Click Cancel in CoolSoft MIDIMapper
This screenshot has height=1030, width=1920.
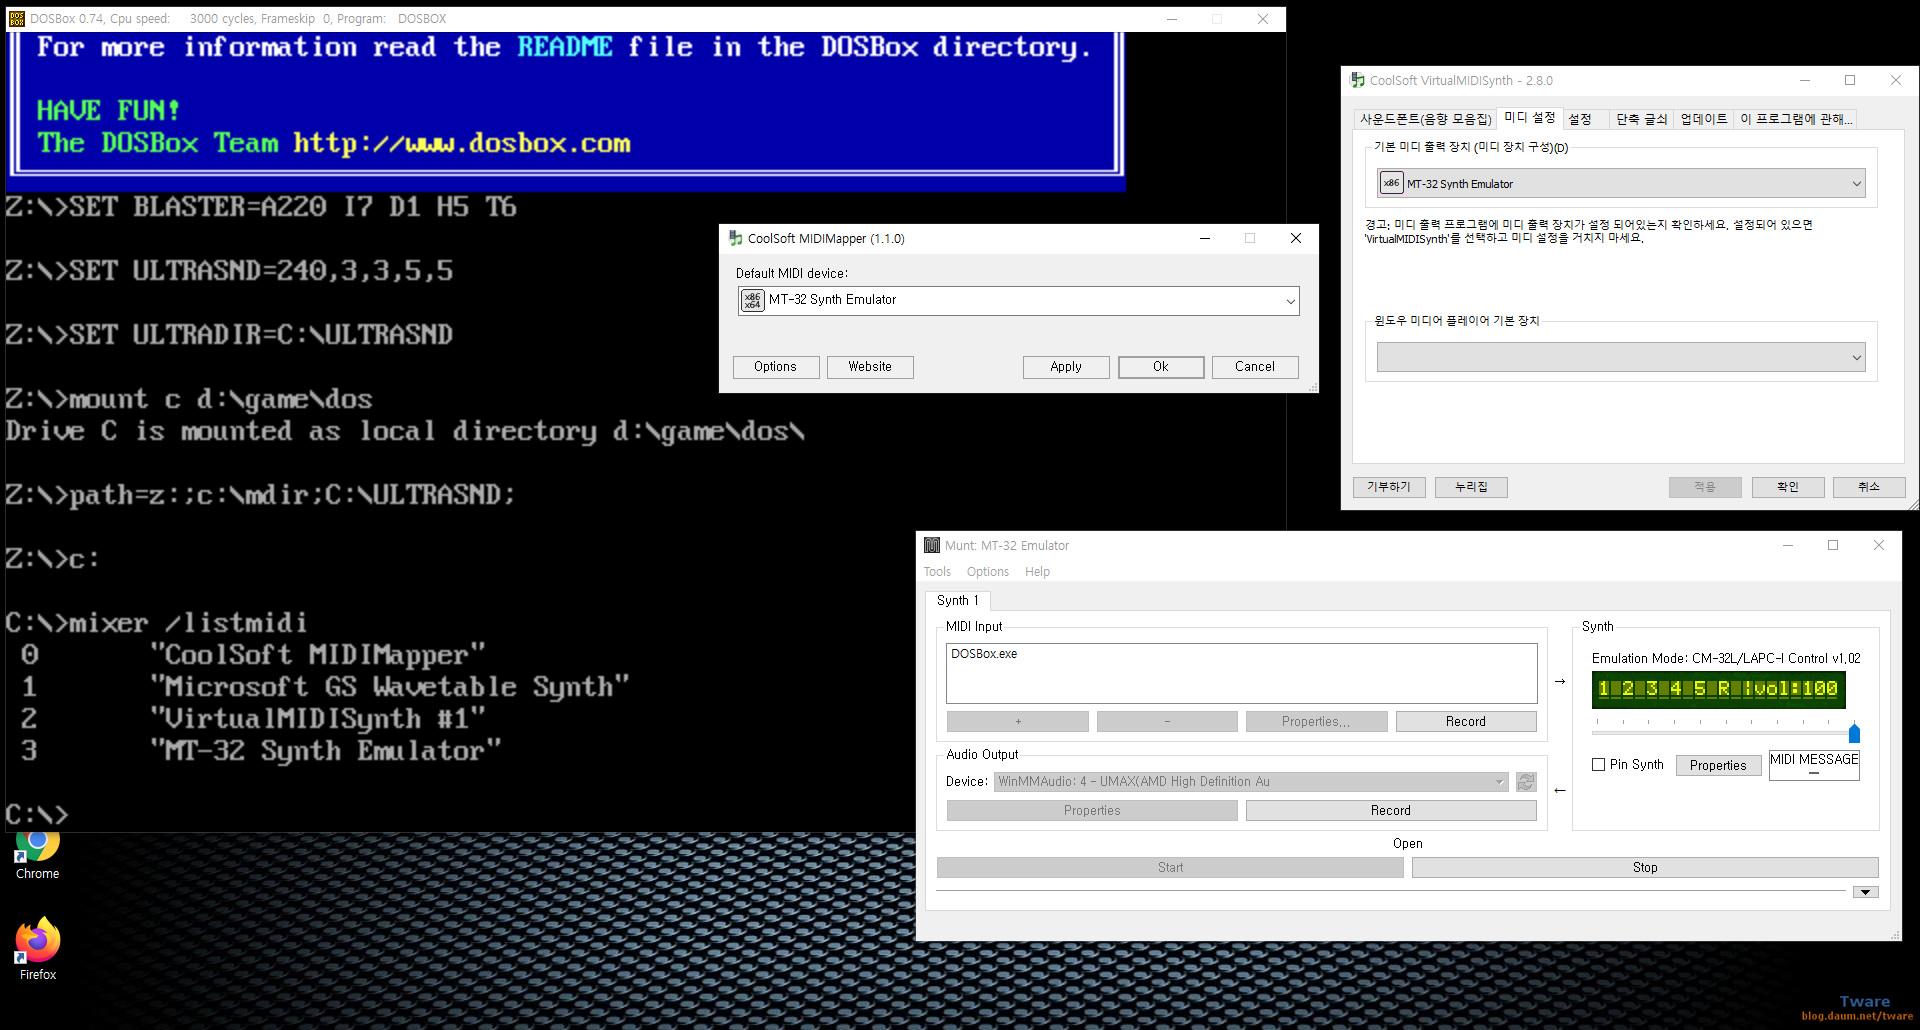click(1255, 367)
